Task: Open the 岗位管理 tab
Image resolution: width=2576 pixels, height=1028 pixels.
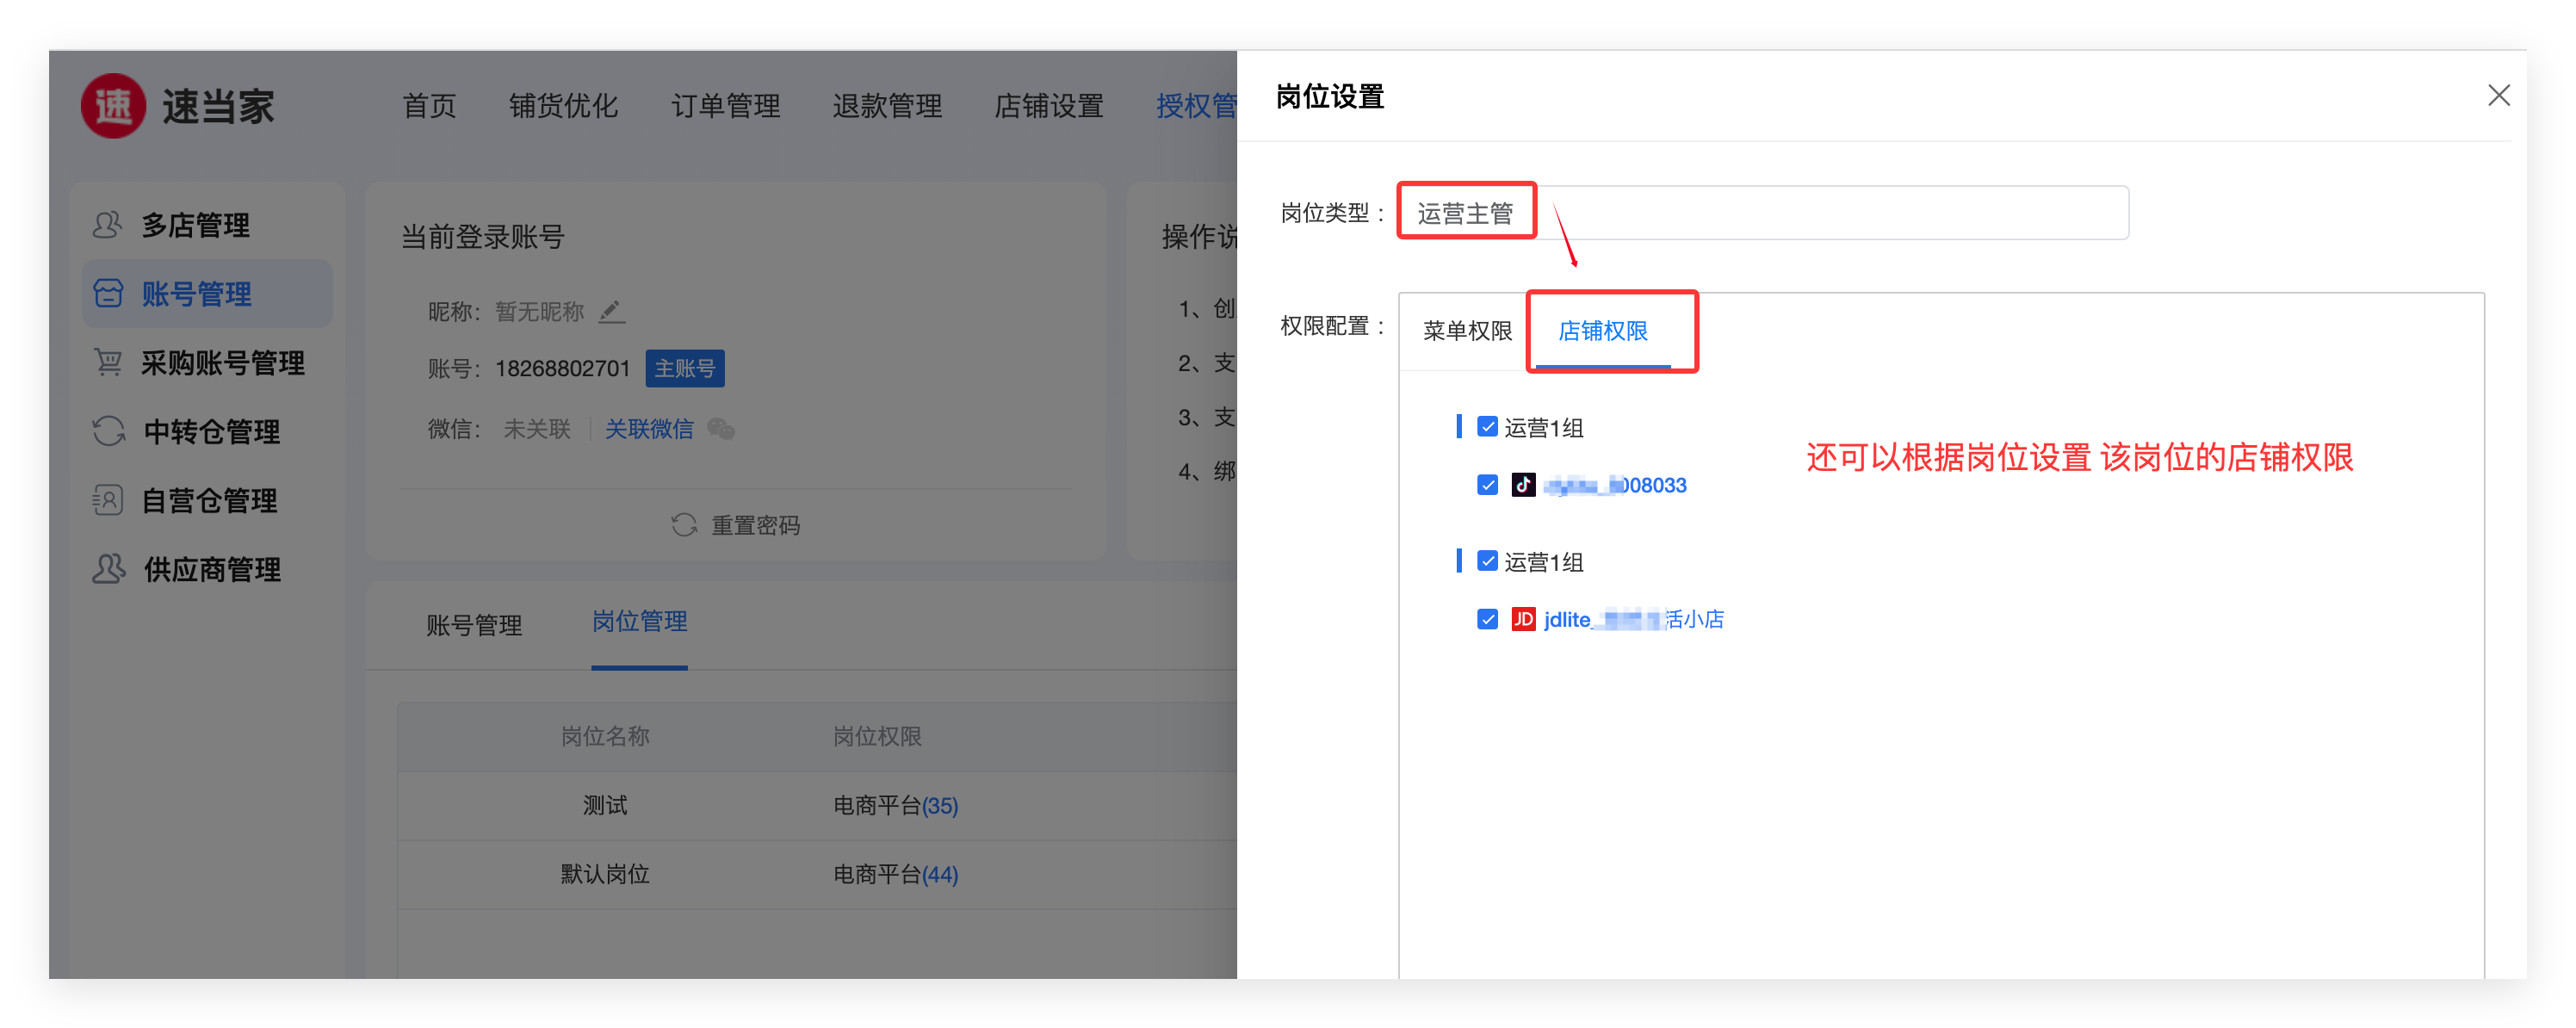Action: click(x=639, y=622)
